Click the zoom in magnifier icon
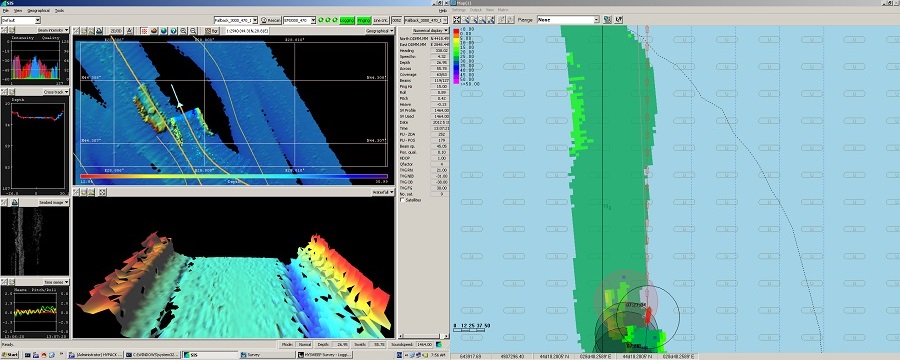This screenshot has height=360, width=900. (x=183, y=30)
